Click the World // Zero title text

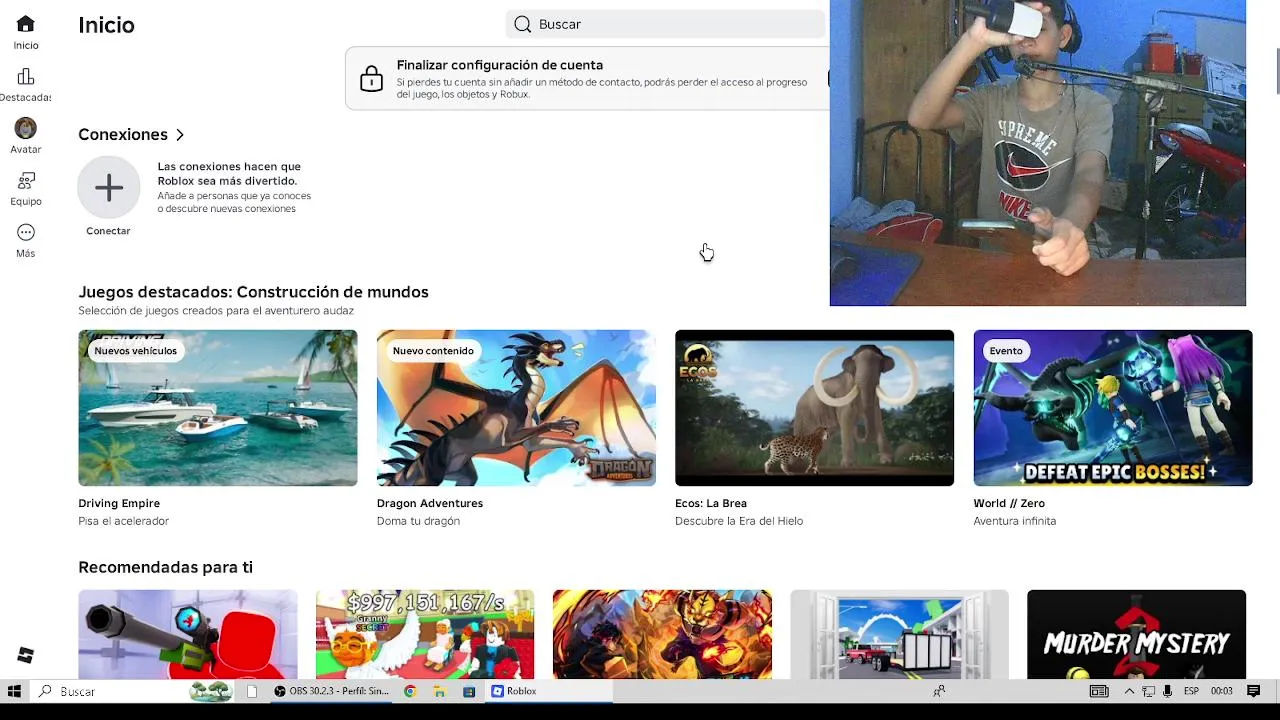point(1009,503)
